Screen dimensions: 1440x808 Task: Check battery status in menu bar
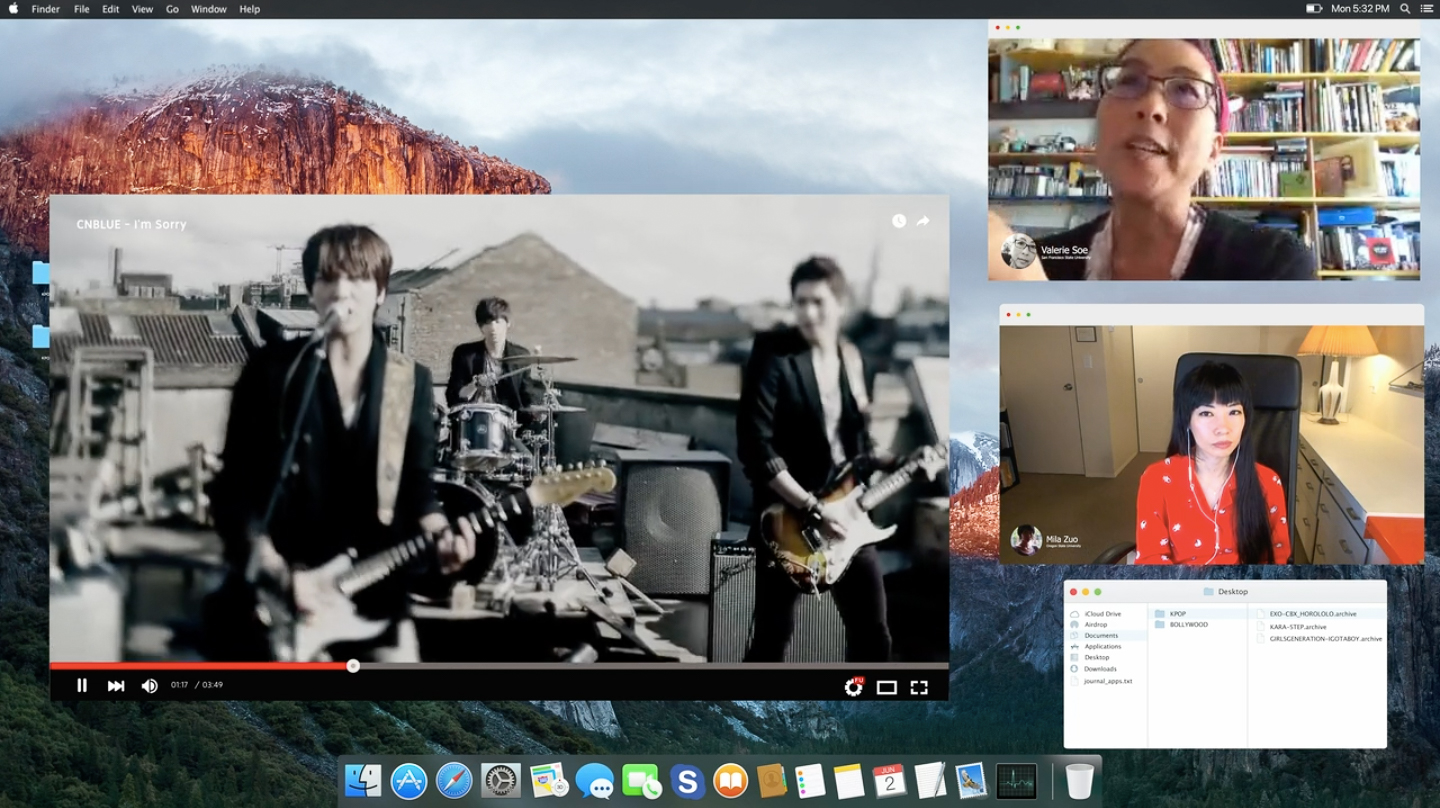(x=1314, y=9)
